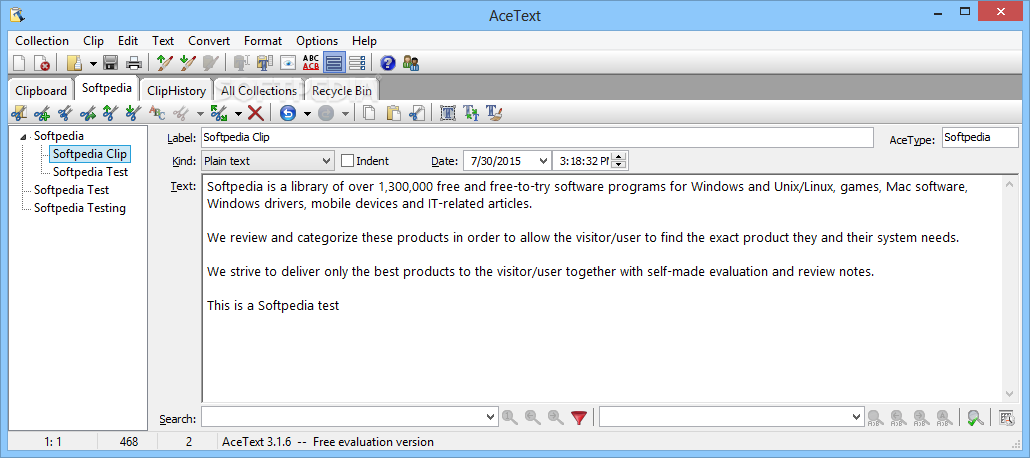Click the time field showing 3:18:32
Image resolution: width=1030 pixels, height=458 pixels.
pyautogui.click(x=585, y=160)
